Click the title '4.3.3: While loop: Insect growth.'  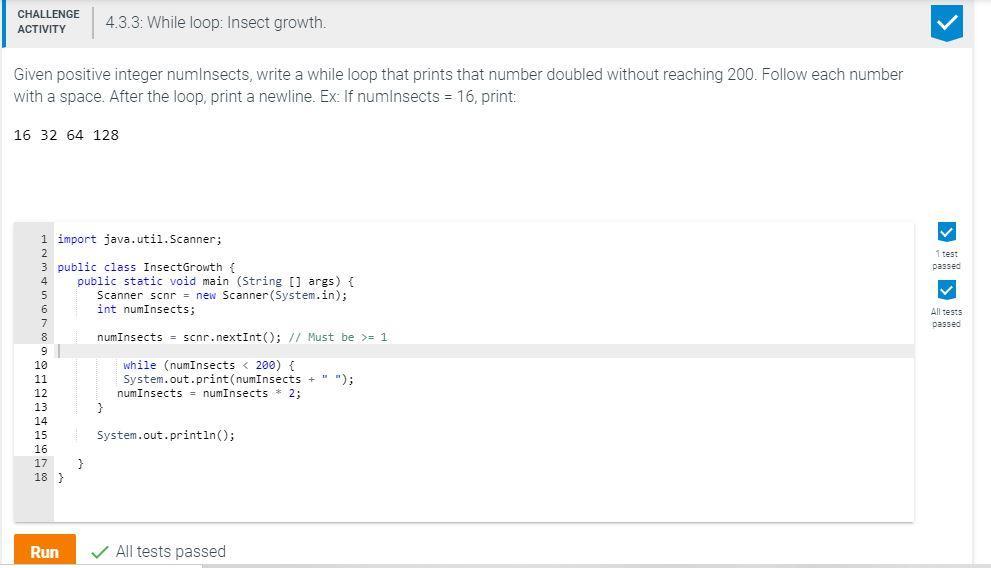click(216, 23)
